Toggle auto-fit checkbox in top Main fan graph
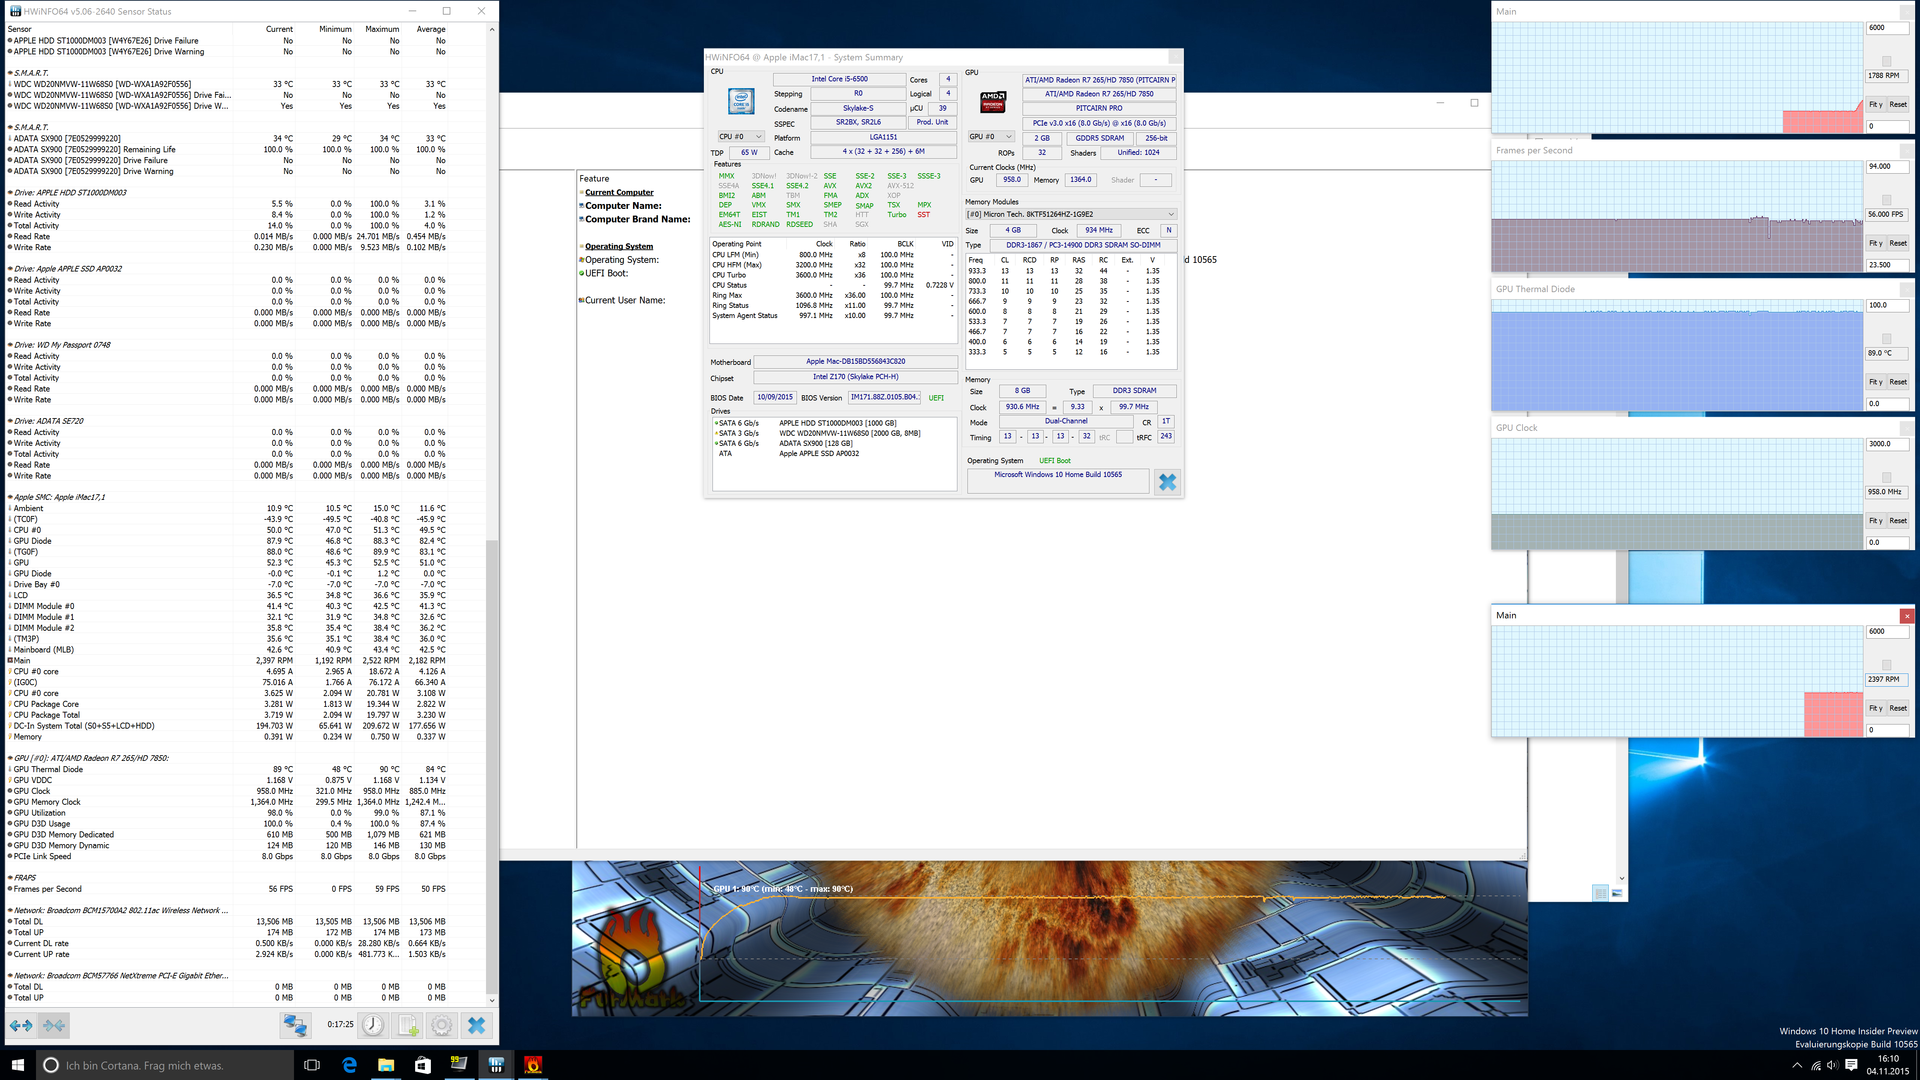Screen dimensions: 1920x1080 [x=1887, y=61]
